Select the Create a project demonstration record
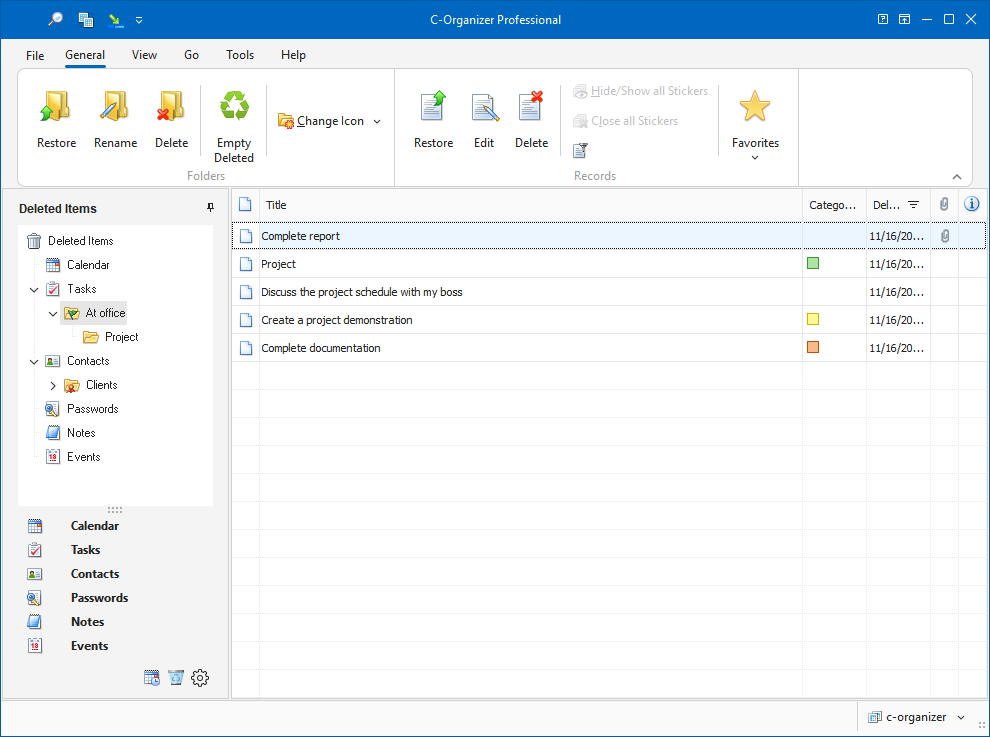This screenshot has height=737, width=990. tap(608, 320)
